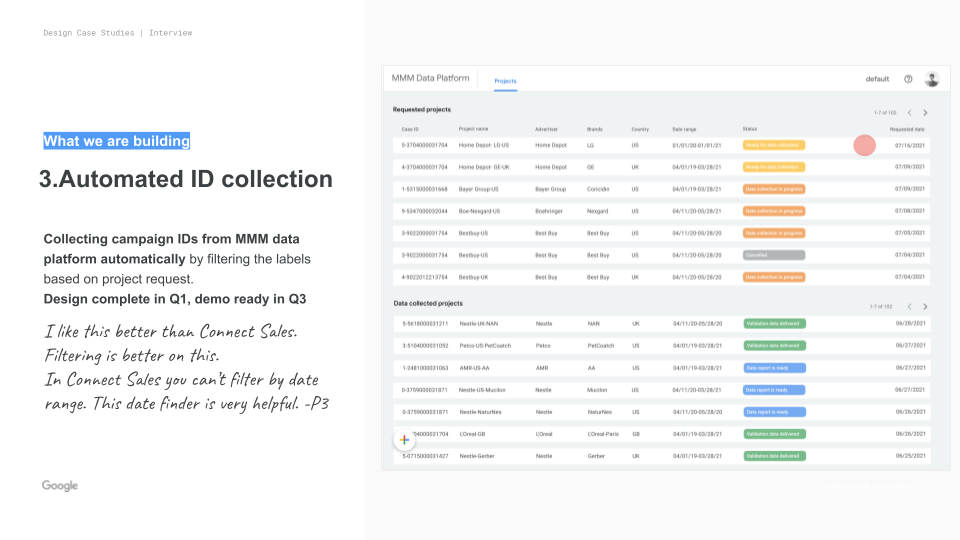Click the colorful plus add button
Screen dimensions: 960x540
404,440
